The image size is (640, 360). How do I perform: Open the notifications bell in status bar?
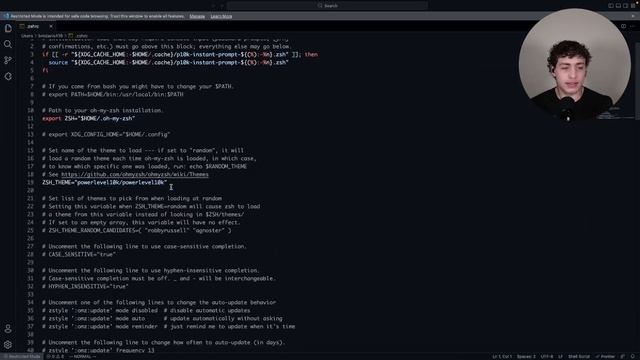633,357
